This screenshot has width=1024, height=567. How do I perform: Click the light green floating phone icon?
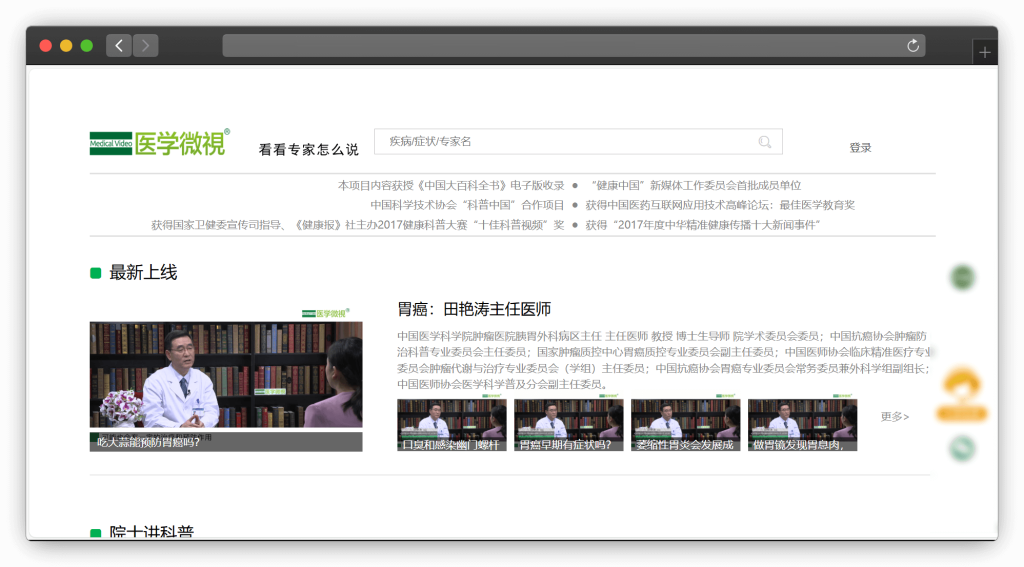[962, 449]
